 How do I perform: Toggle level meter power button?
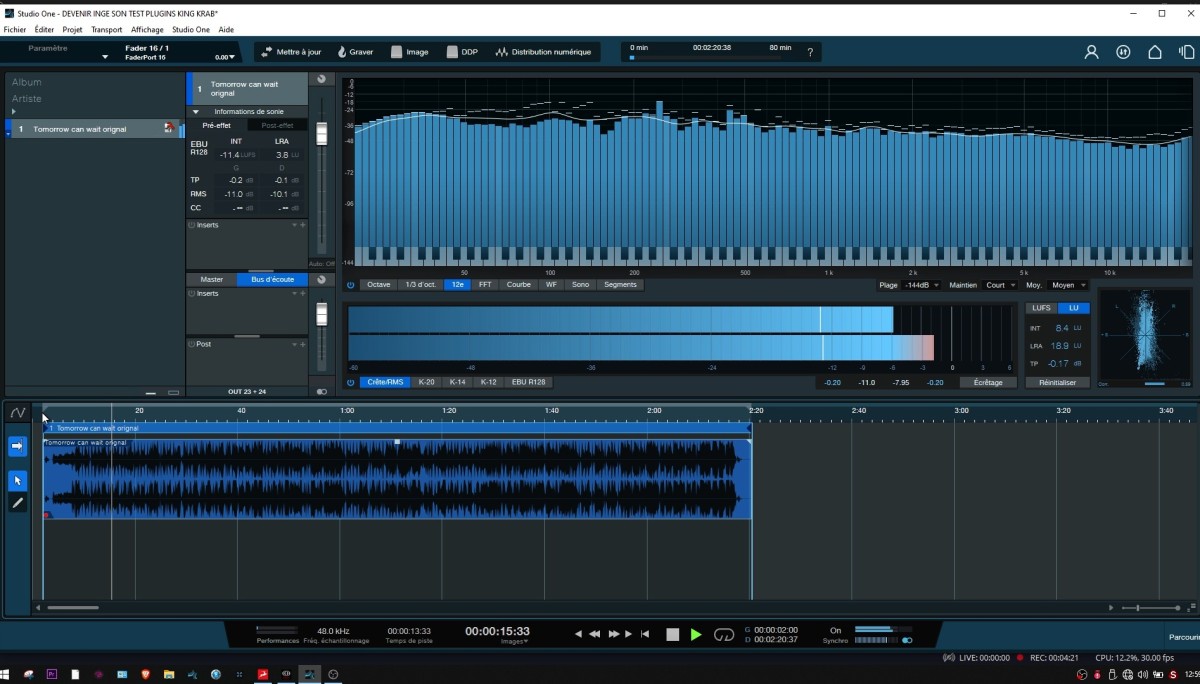tap(351, 382)
